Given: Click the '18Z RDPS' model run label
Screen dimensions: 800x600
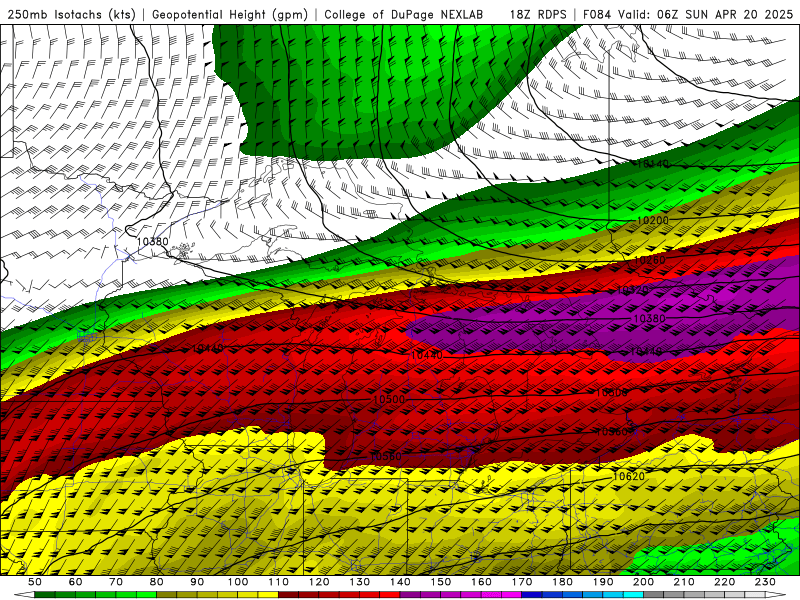Looking at the screenshot, I should (x=538, y=14).
